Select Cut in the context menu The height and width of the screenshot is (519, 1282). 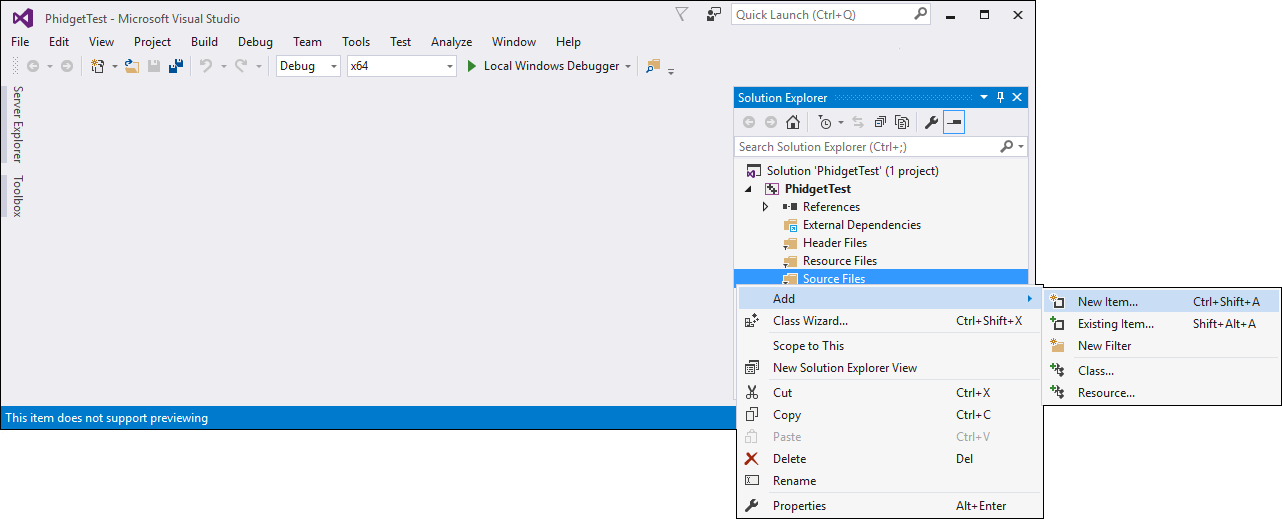pyautogui.click(x=890, y=393)
